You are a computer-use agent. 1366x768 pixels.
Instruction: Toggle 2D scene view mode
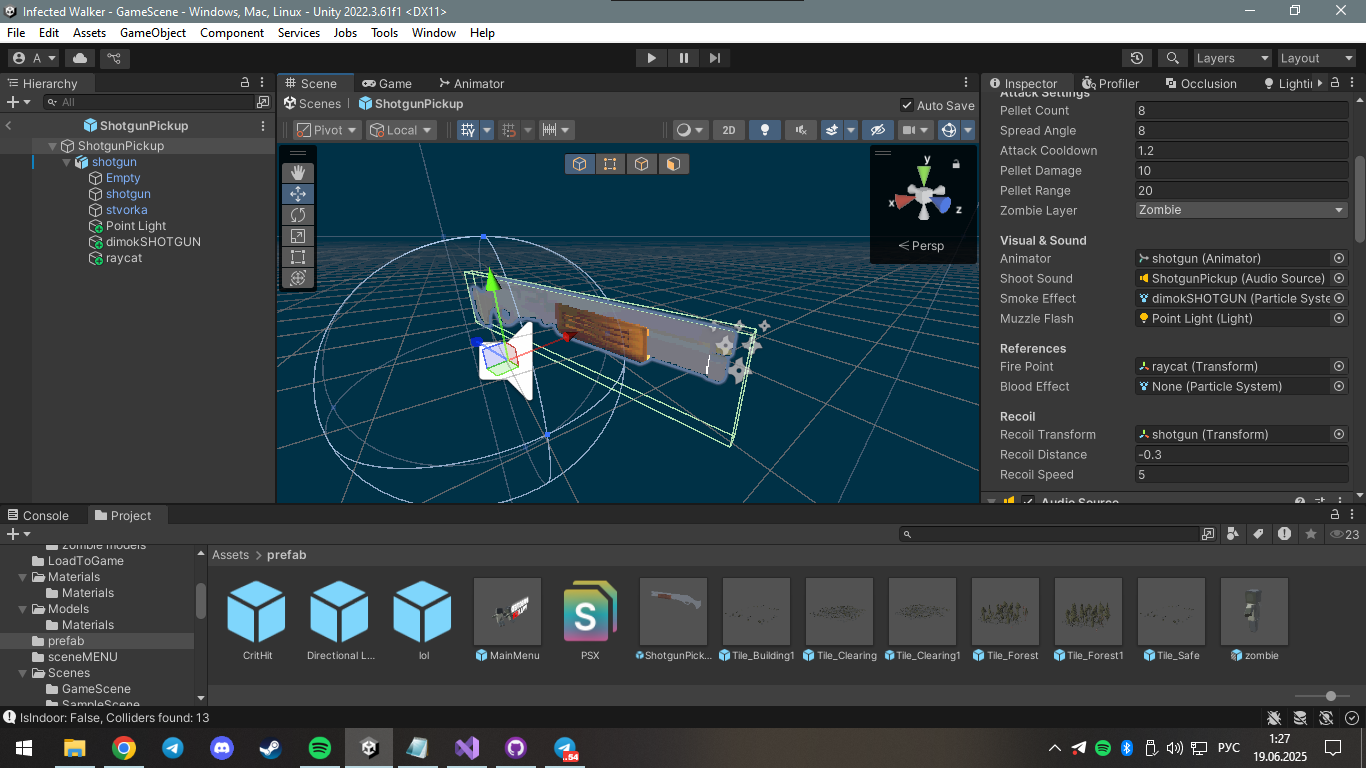coord(729,130)
